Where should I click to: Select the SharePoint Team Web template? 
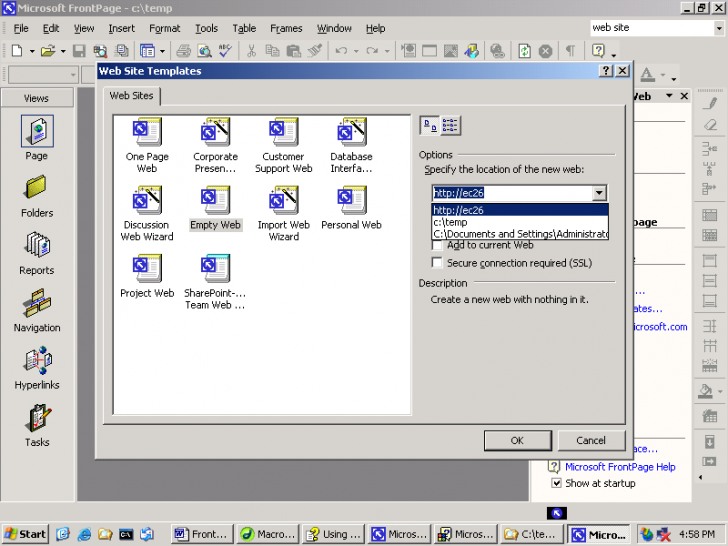(215, 269)
